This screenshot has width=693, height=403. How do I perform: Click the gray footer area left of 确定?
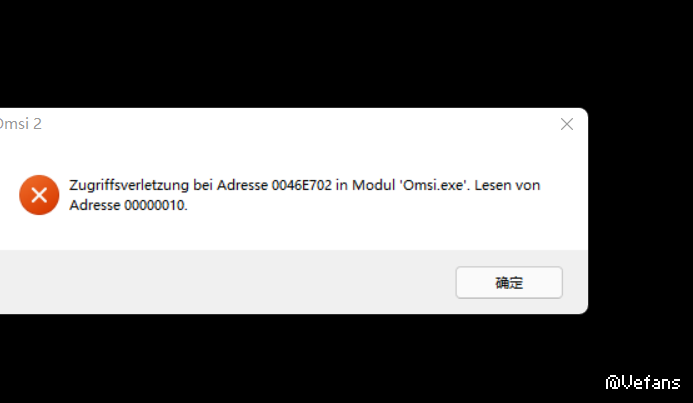[x=225, y=282]
